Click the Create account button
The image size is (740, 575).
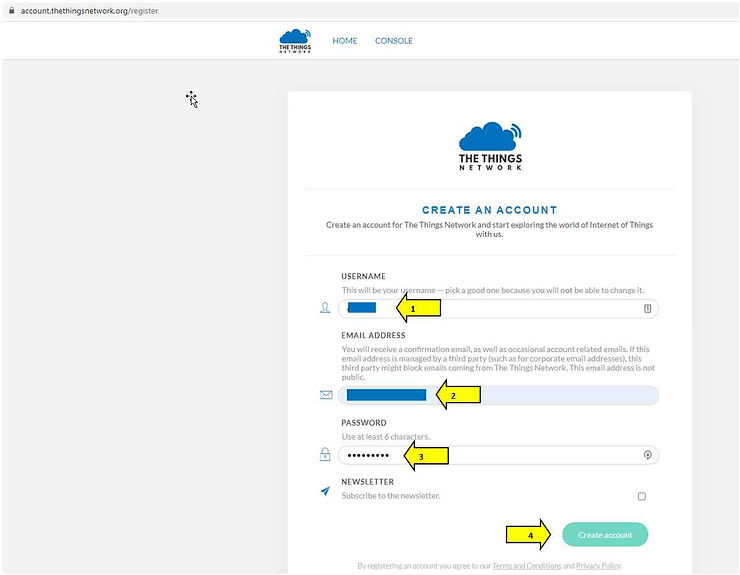[x=605, y=534]
